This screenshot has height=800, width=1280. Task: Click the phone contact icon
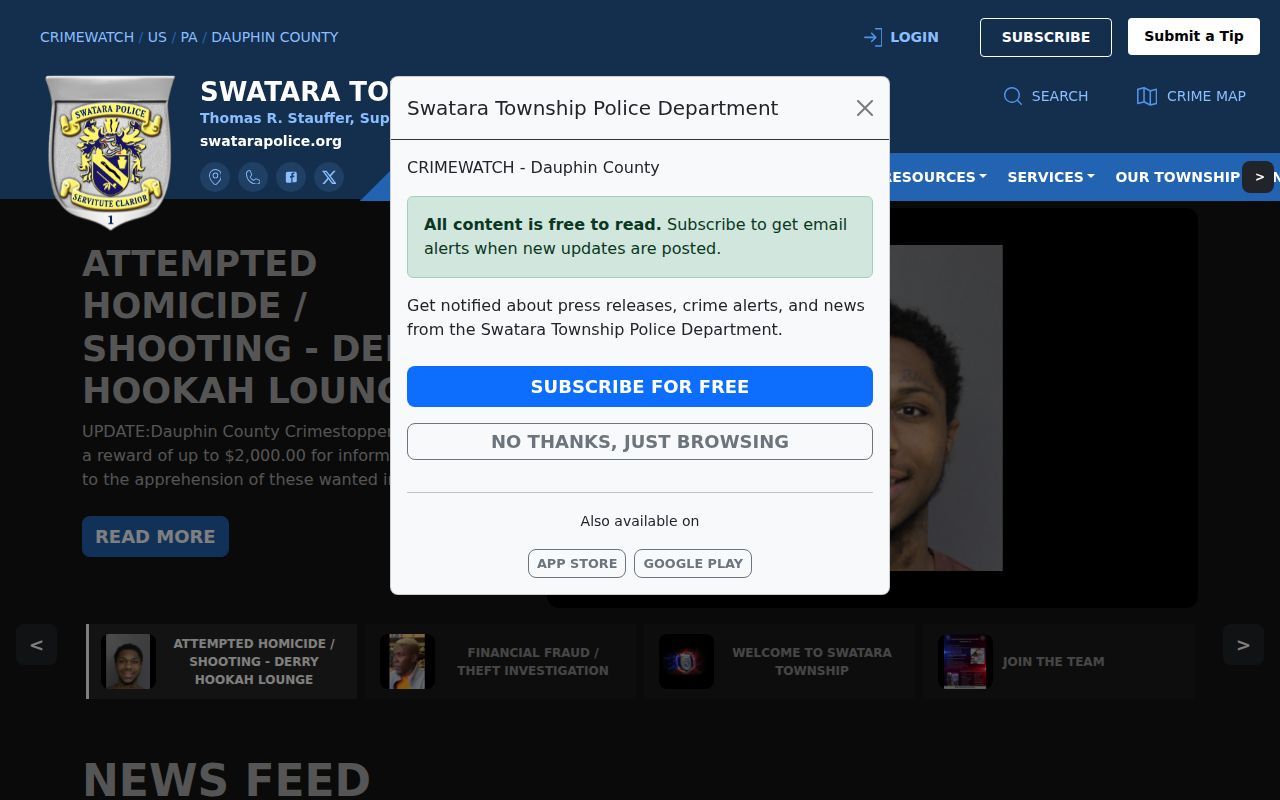click(x=253, y=177)
